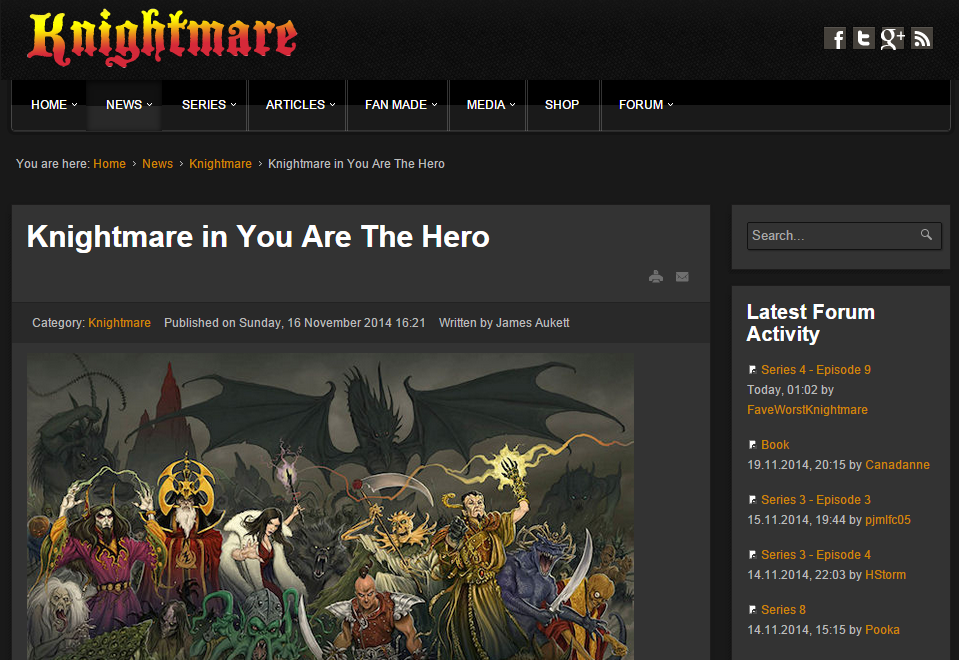
Task: Open Series 8 forum topic
Action: 783,610
